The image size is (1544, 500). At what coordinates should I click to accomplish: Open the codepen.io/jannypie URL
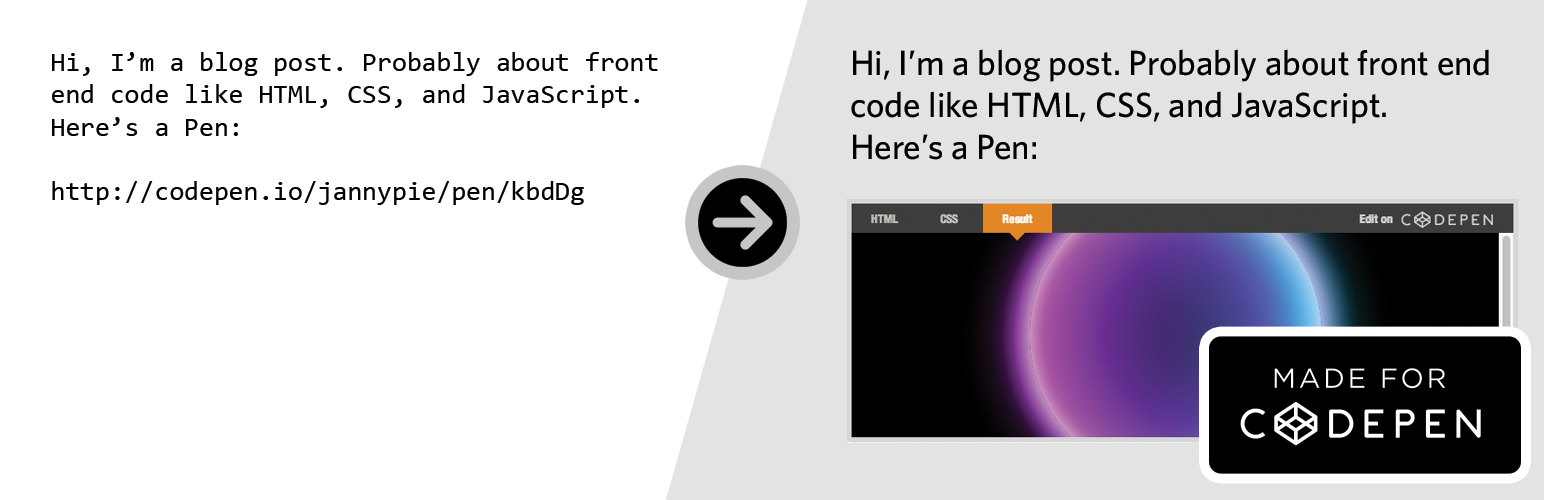[317, 191]
